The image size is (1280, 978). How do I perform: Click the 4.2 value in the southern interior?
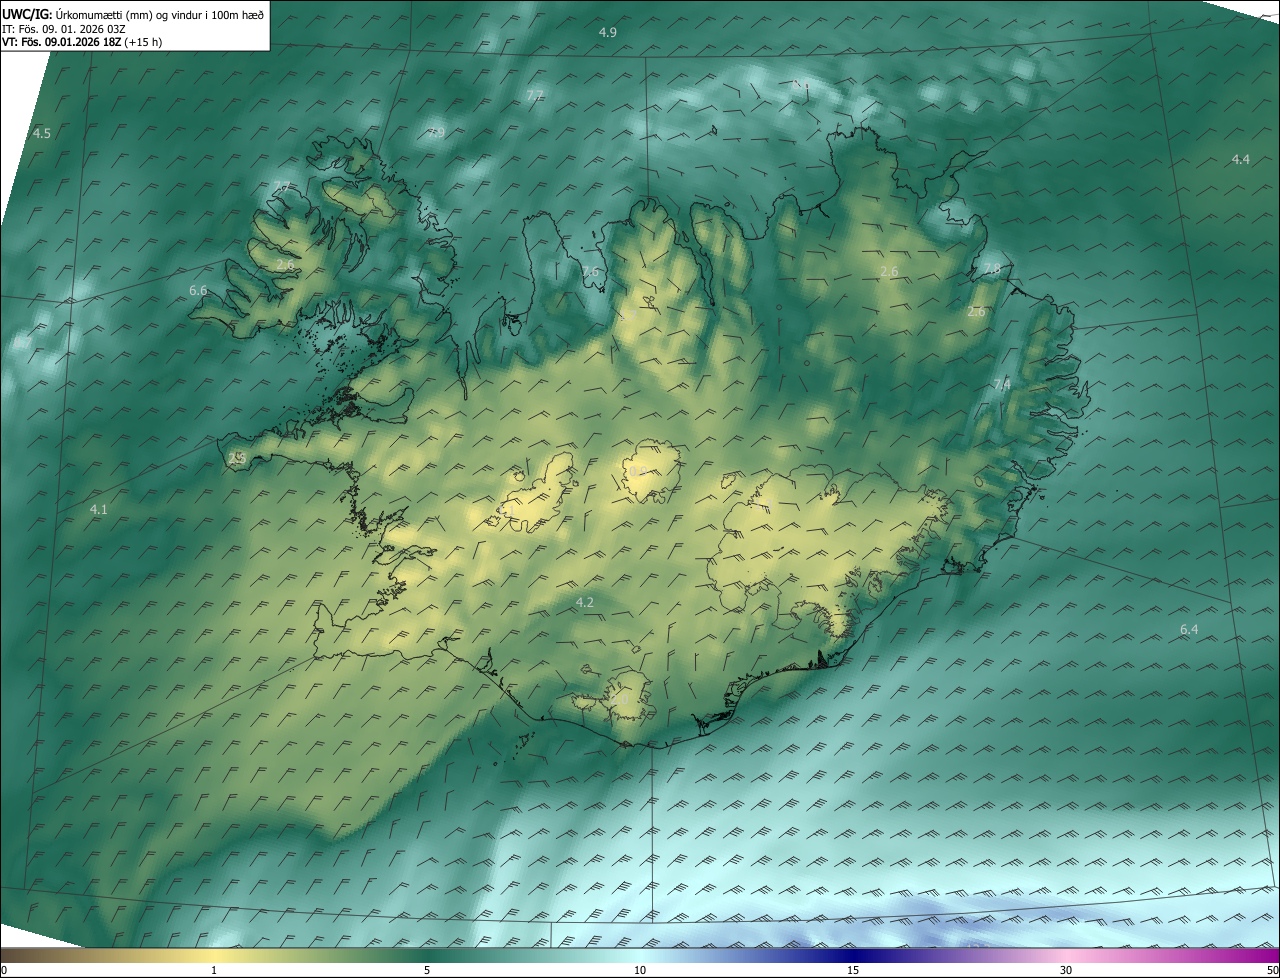click(585, 602)
